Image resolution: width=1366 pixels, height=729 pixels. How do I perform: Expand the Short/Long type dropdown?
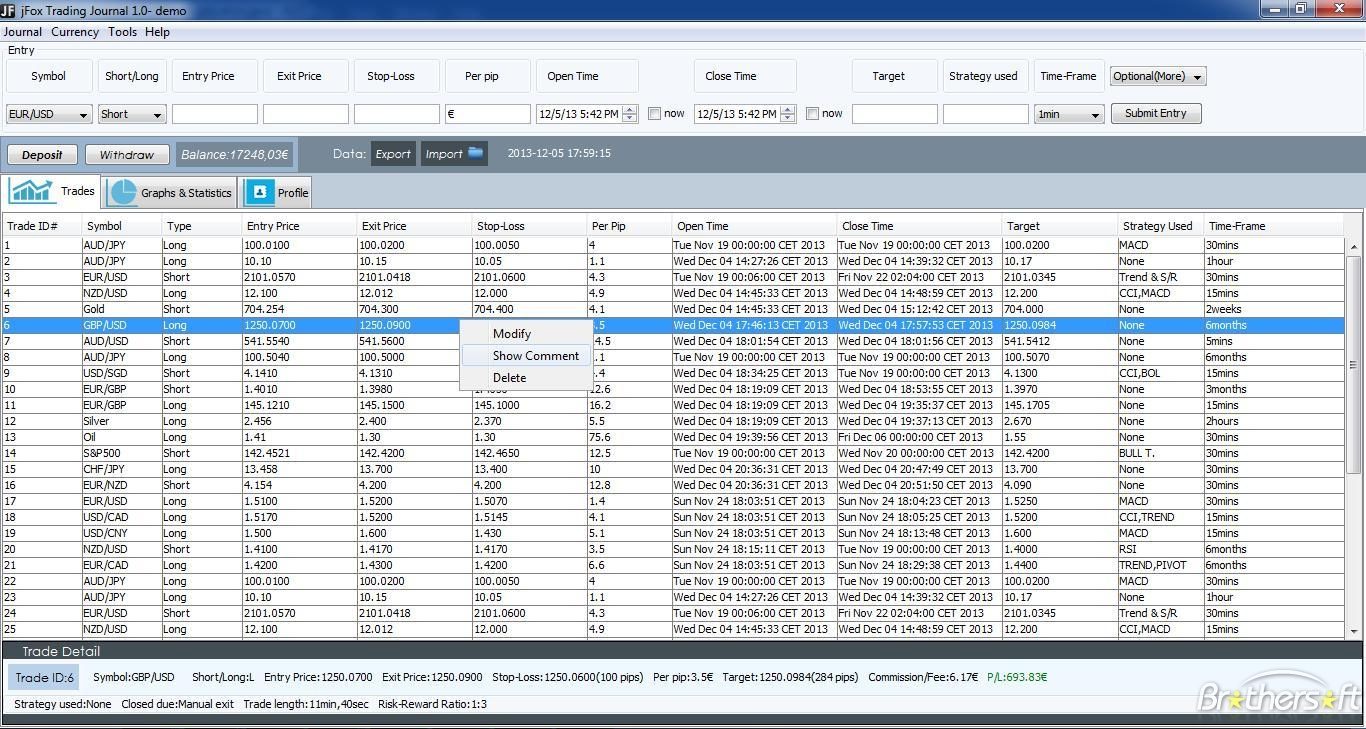point(131,114)
